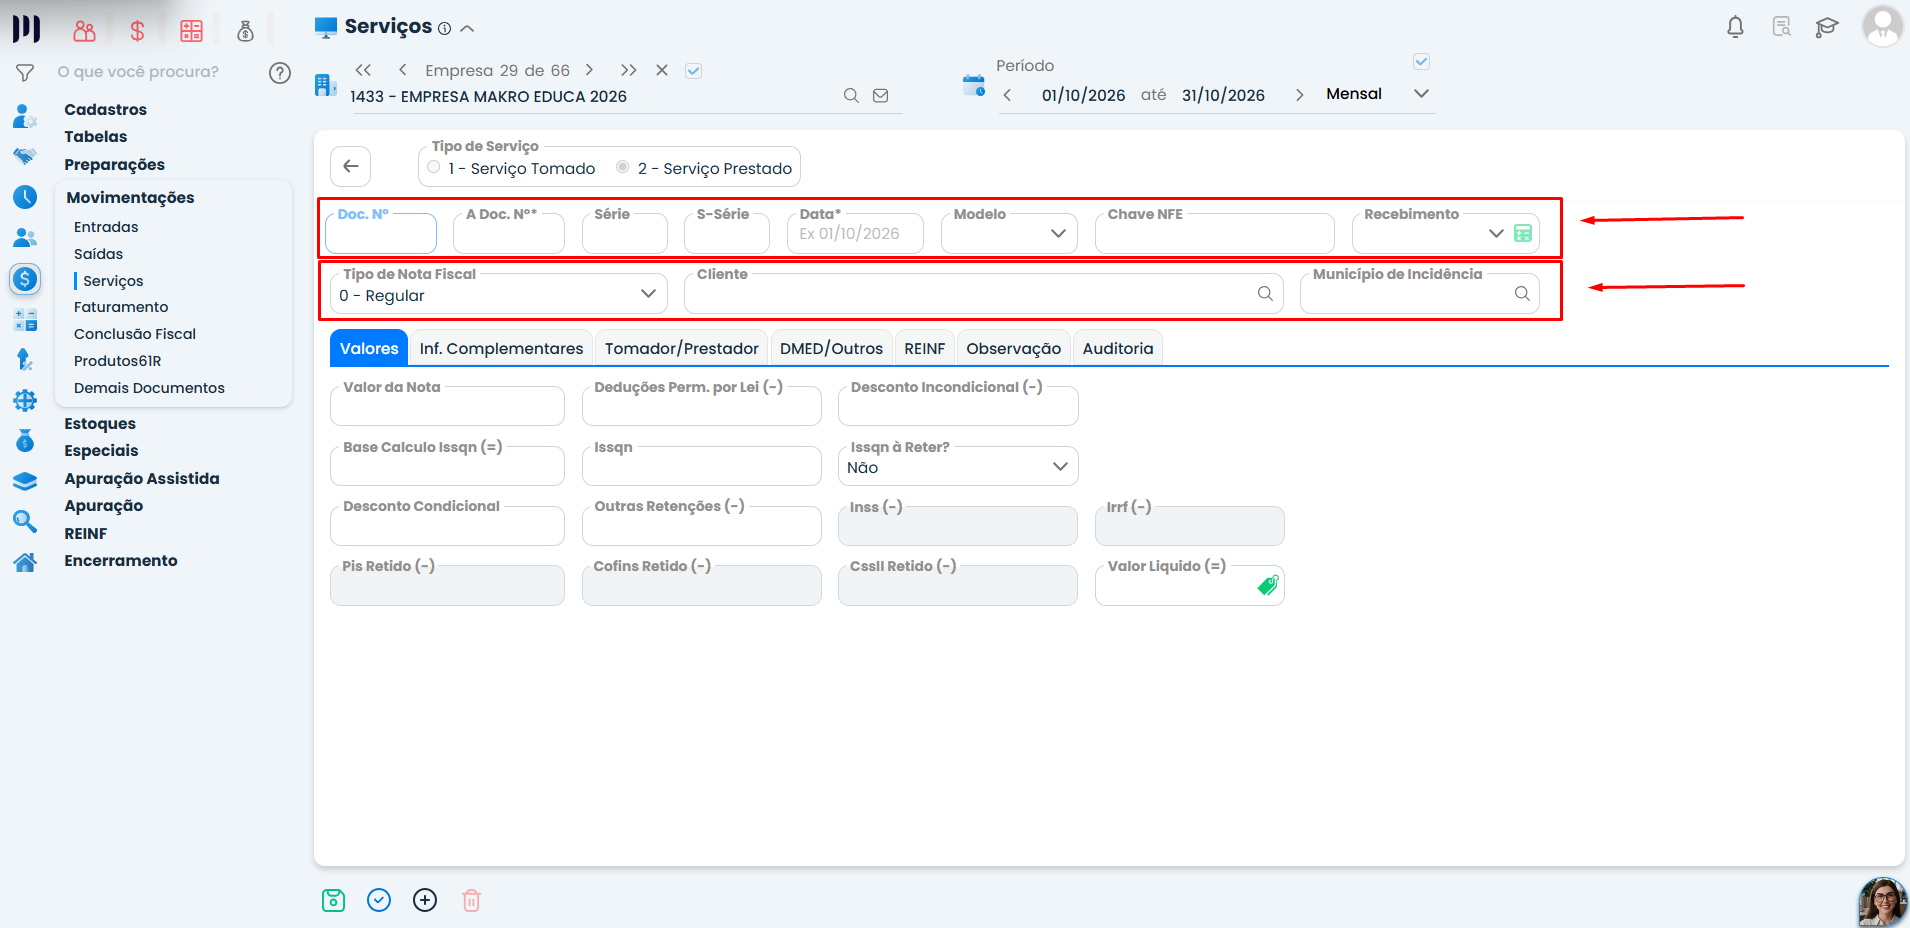Click the Doc. Nº input field

pos(381,233)
